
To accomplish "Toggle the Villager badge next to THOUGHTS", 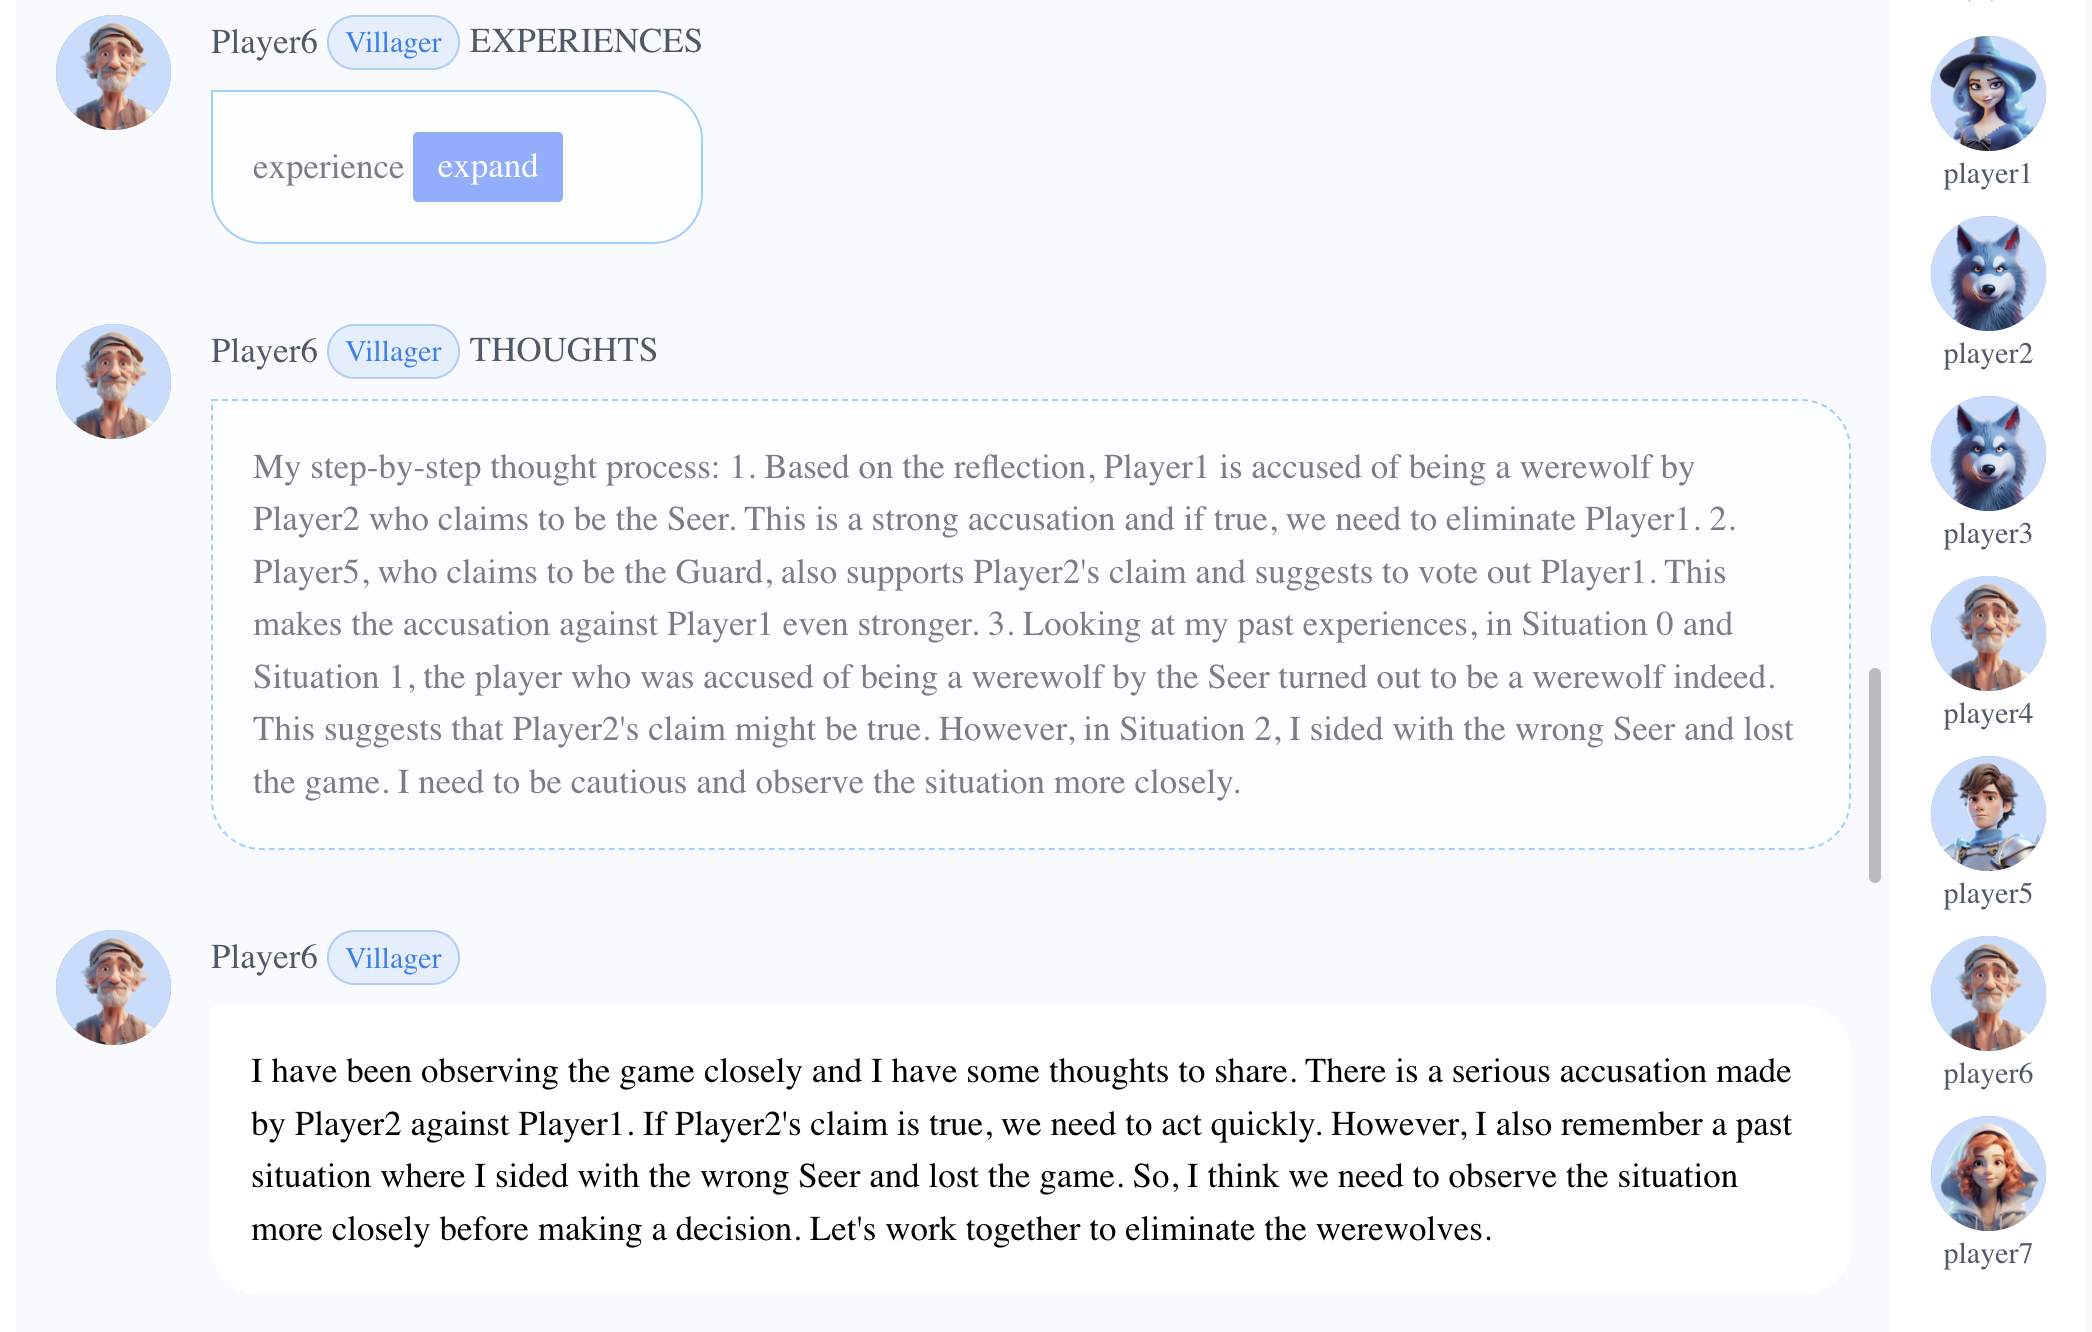I will pos(393,351).
